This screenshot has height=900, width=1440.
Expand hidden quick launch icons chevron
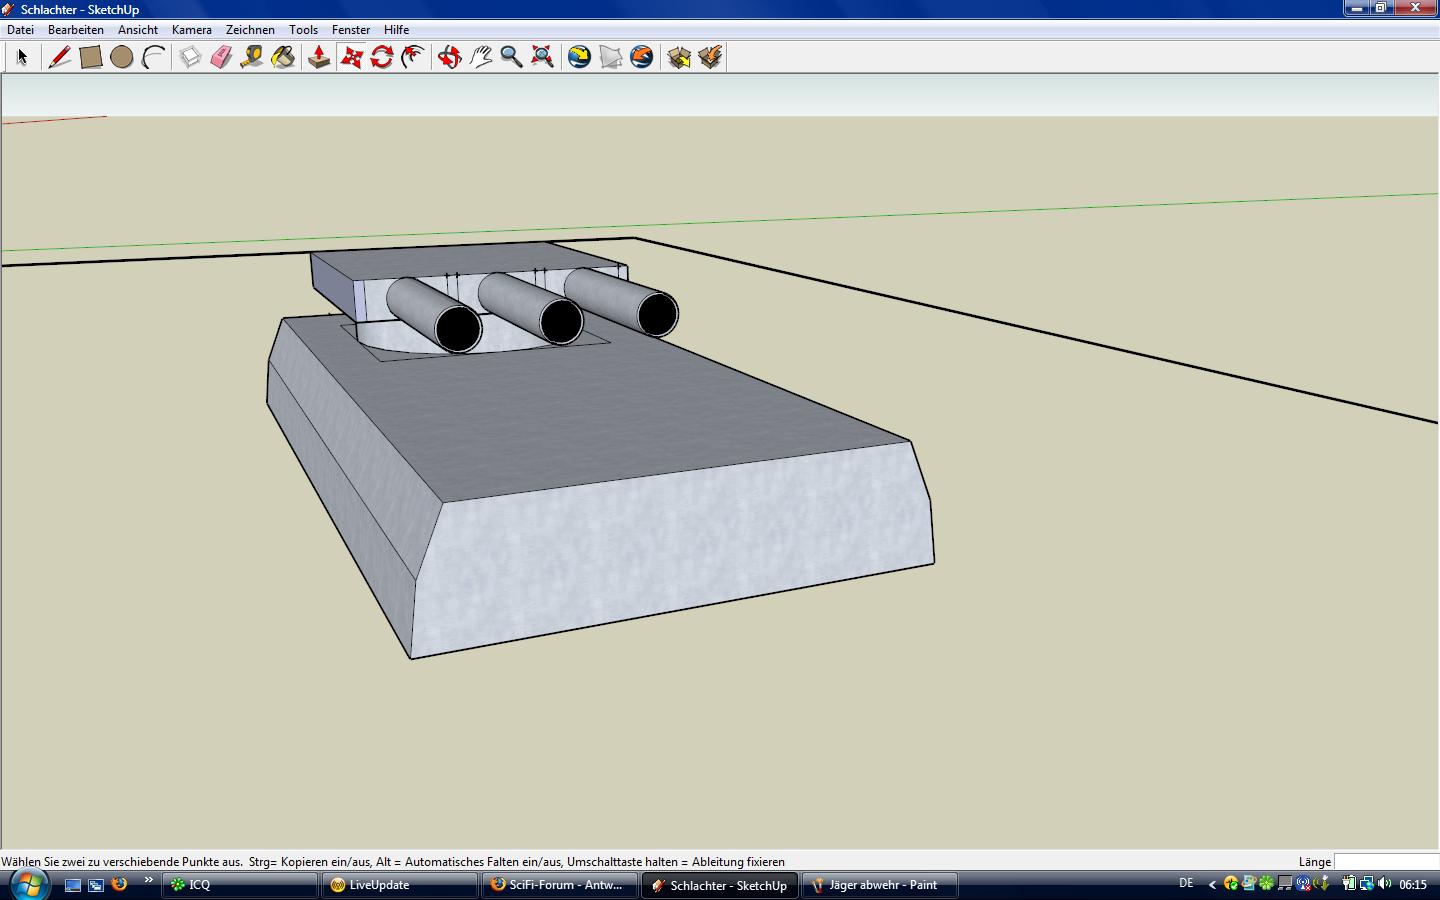(149, 880)
